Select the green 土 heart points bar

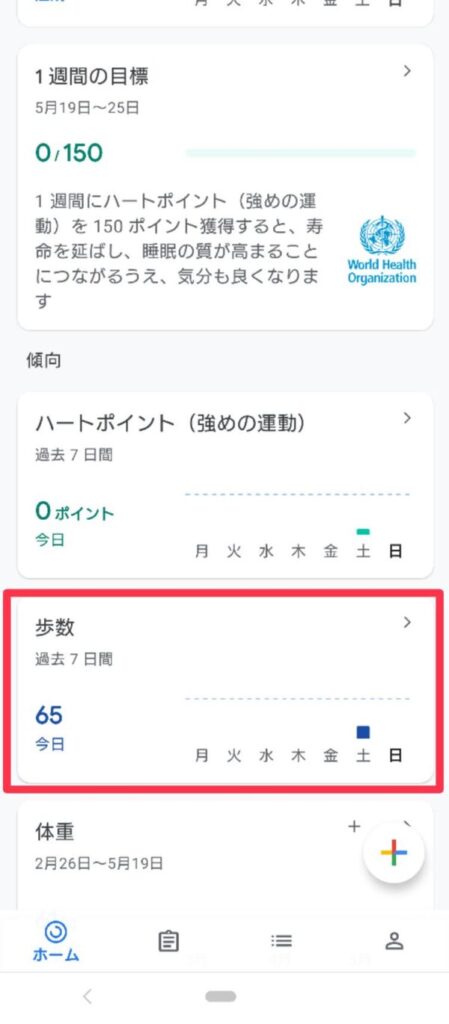pyautogui.click(x=364, y=532)
